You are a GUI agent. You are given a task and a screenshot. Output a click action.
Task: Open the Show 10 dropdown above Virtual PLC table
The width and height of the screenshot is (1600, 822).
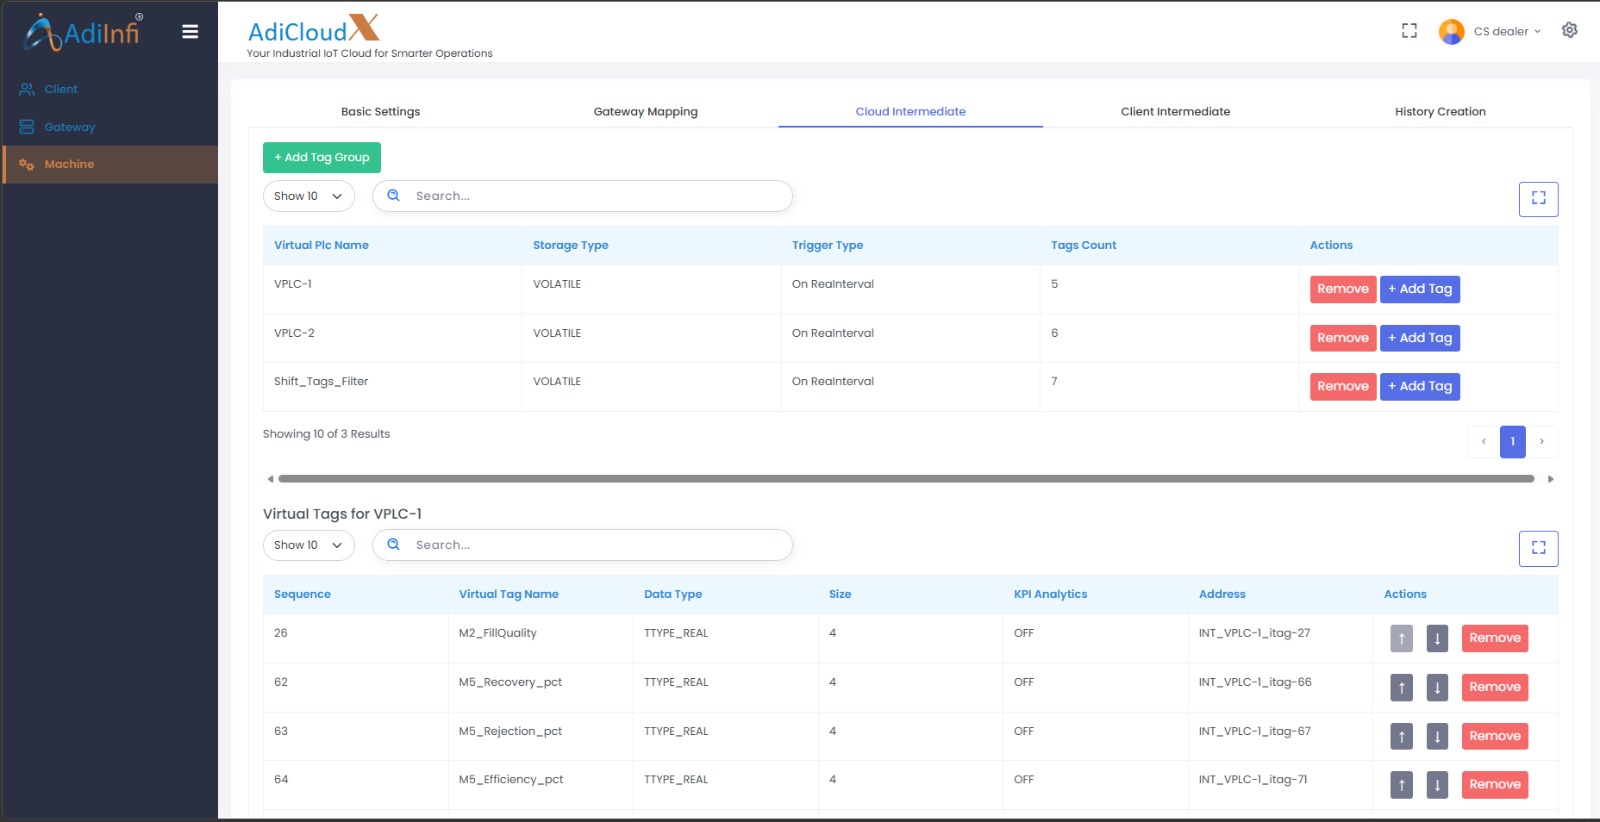click(x=308, y=196)
